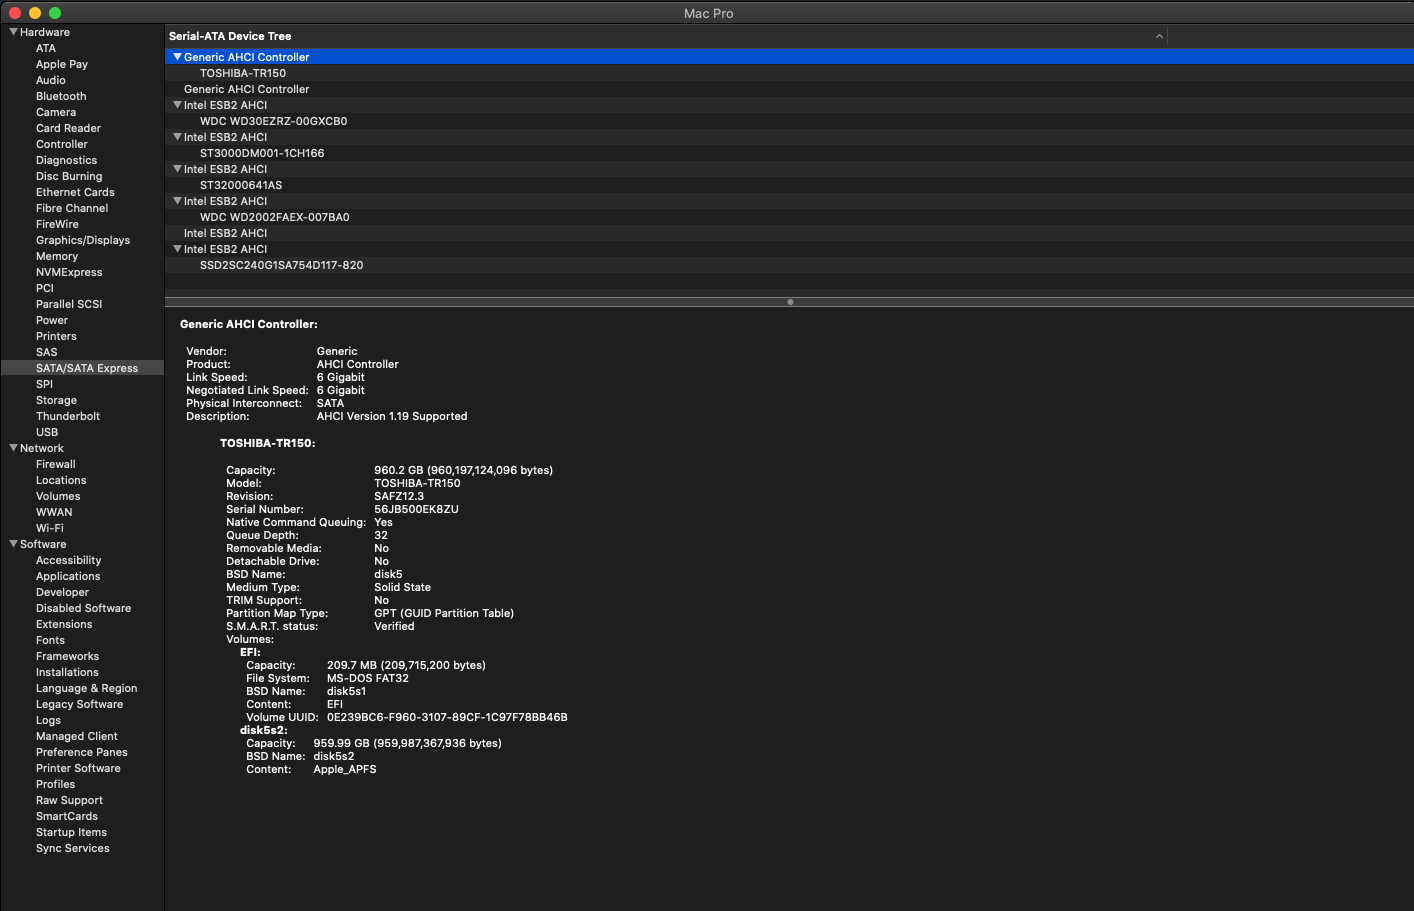The image size is (1414, 911).
Task: Select SSD2SC240G1SA754D117-820 drive
Action: (282, 265)
